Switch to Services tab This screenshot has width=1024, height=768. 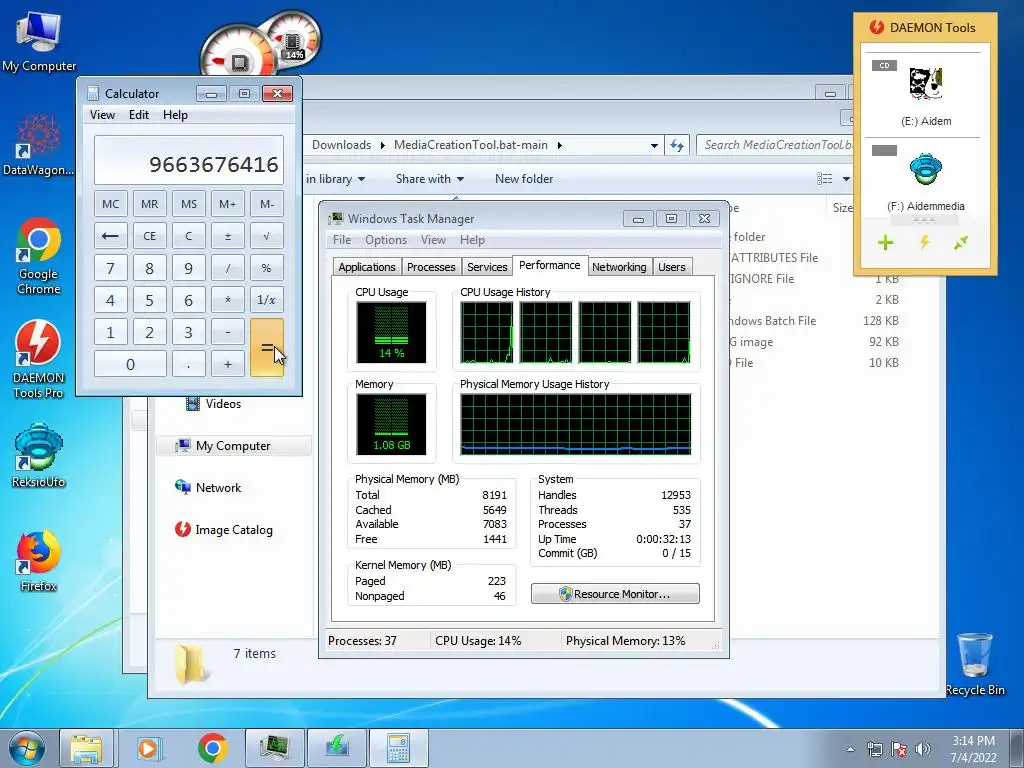487,267
